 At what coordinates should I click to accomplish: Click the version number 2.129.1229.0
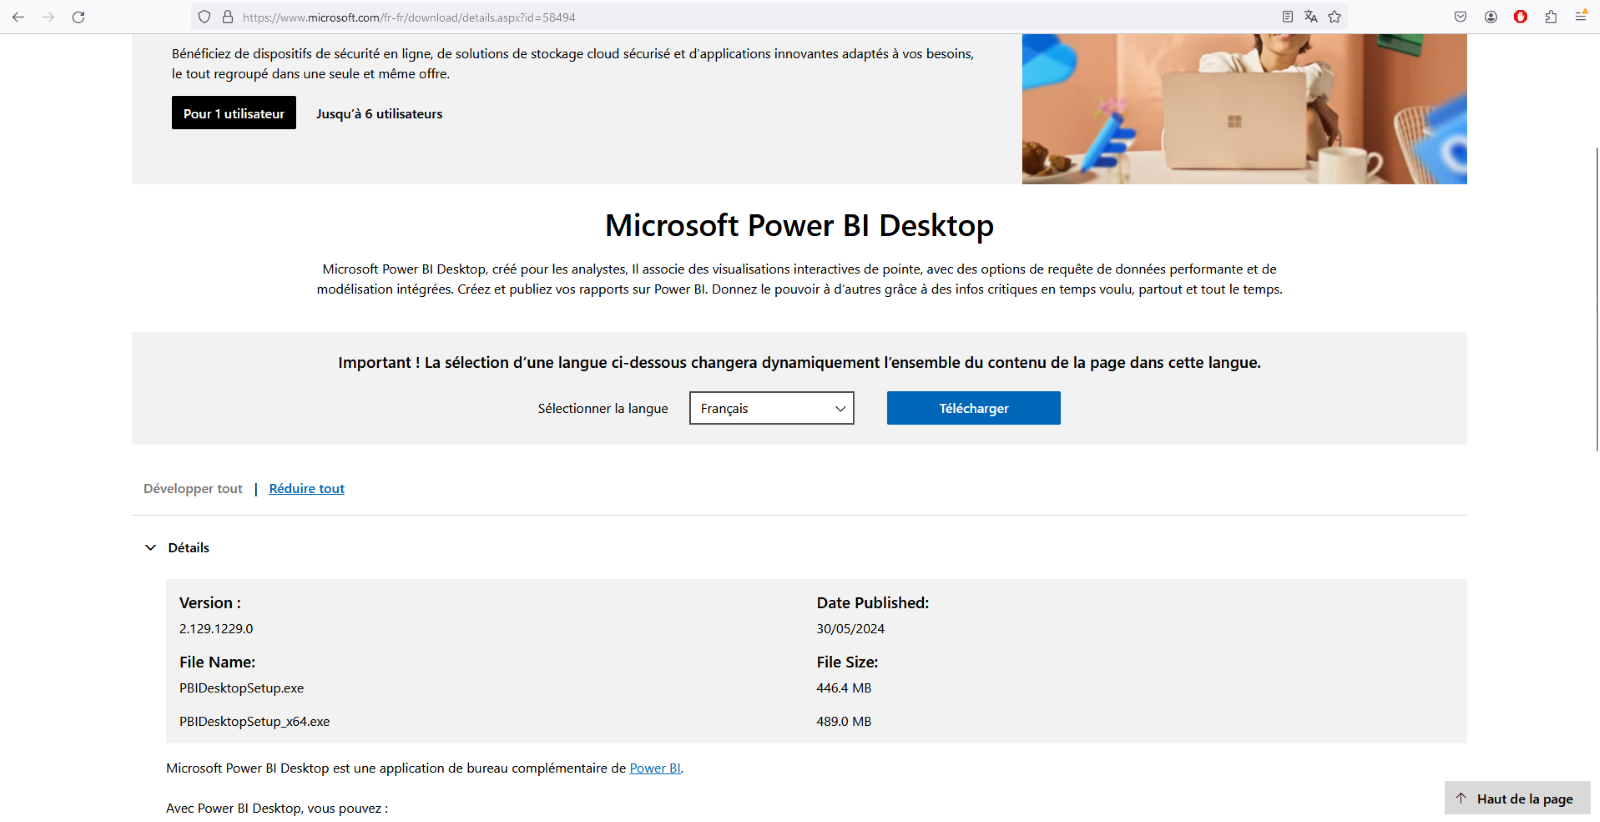coord(216,629)
